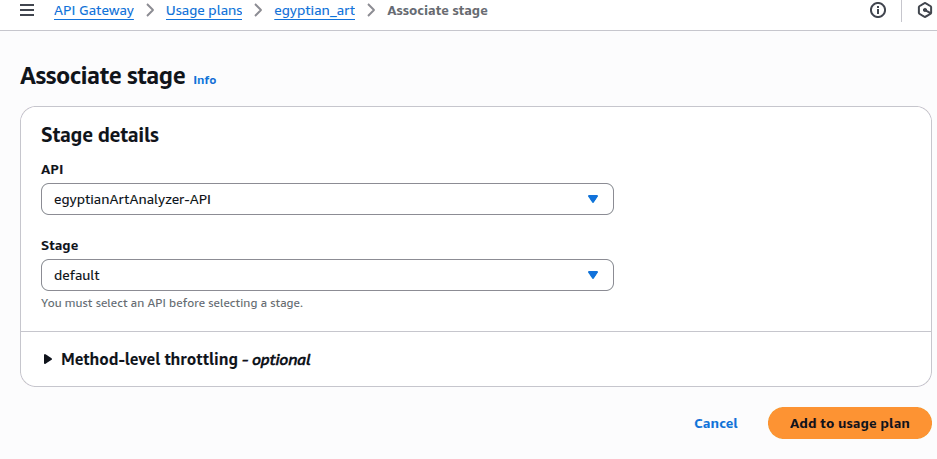Click the blue arrow of the Stage dropdown

click(593, 275)
